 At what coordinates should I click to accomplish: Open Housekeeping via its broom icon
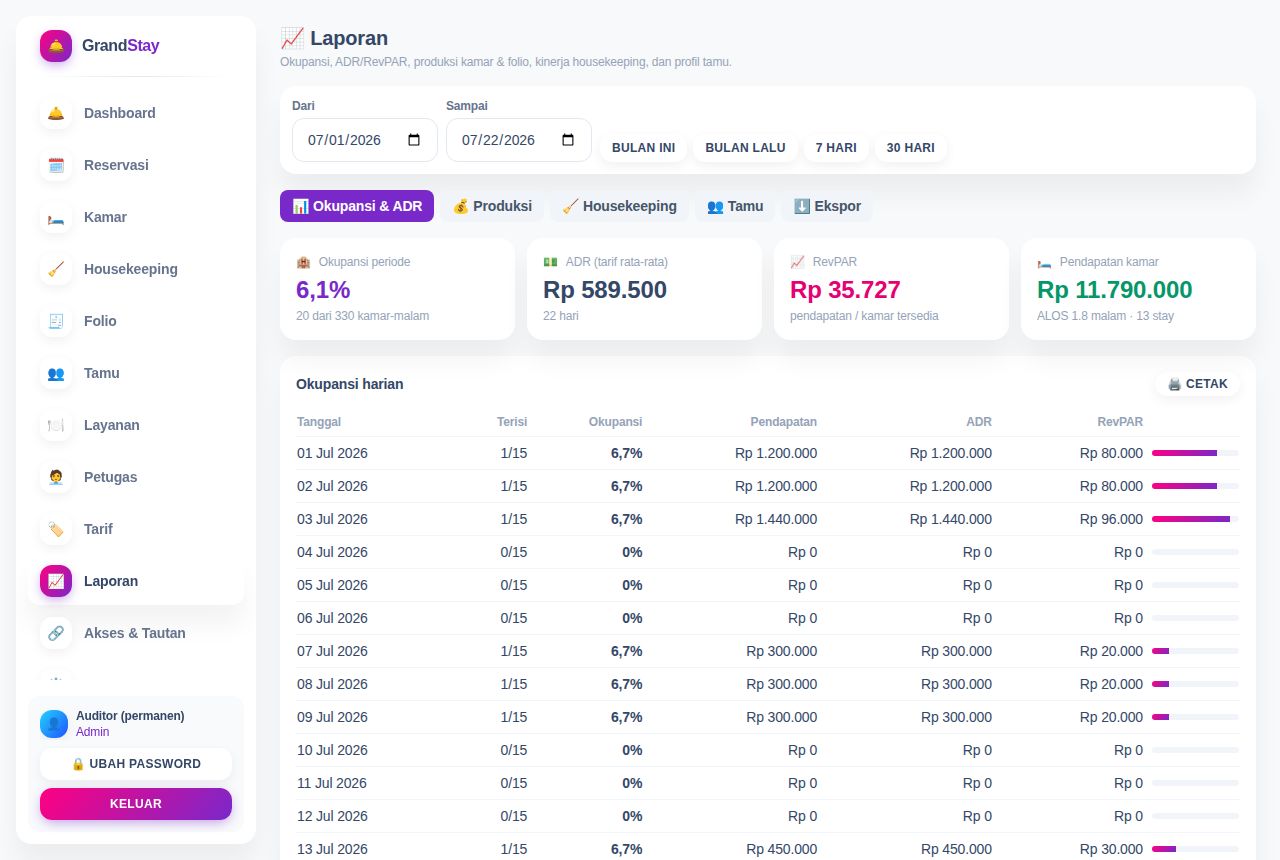click(x=56, y=269)
